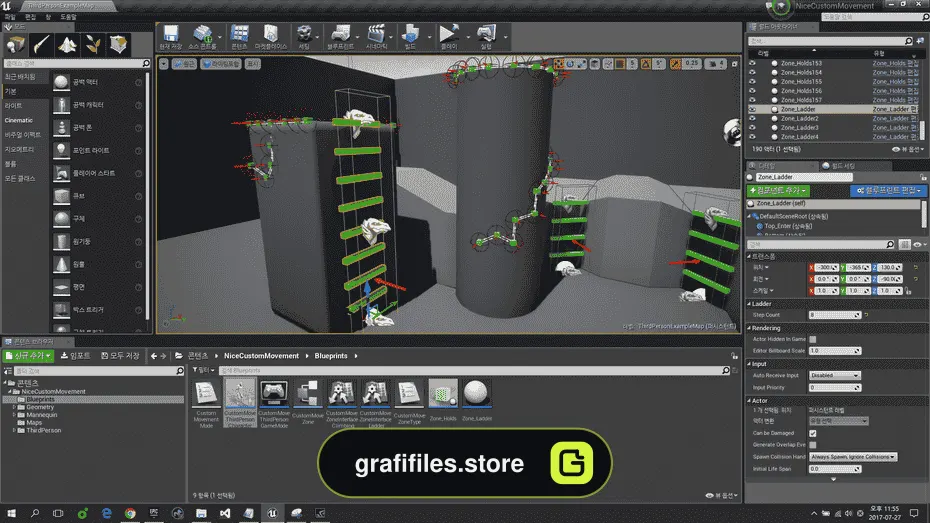Open the Auto Receive Input dropdown
Viewport: 930px width, 523px height.
pyautogui.click(x=835, y=375)
